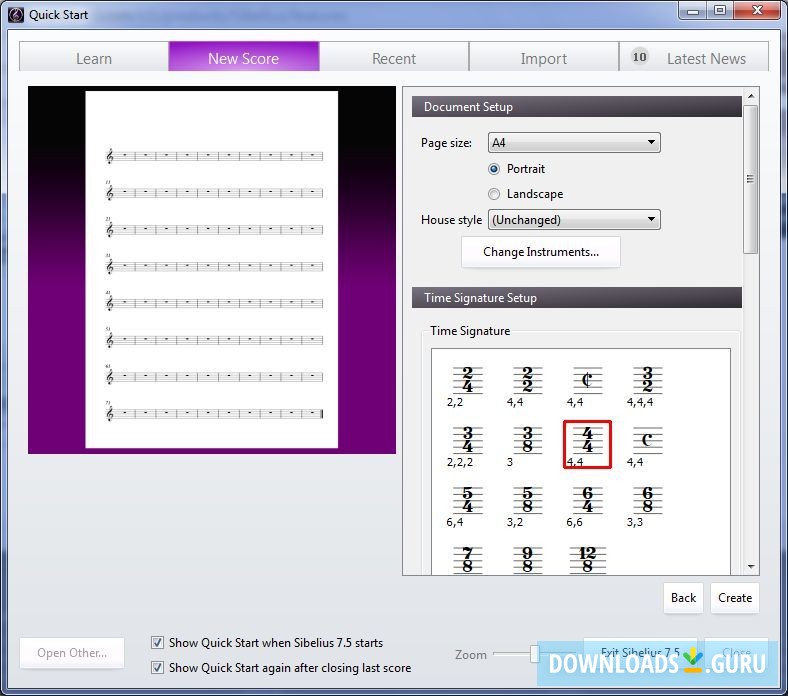Select Landscape orientation
Viewport: 788px width, 696px height.
click(x=494, y=194)
